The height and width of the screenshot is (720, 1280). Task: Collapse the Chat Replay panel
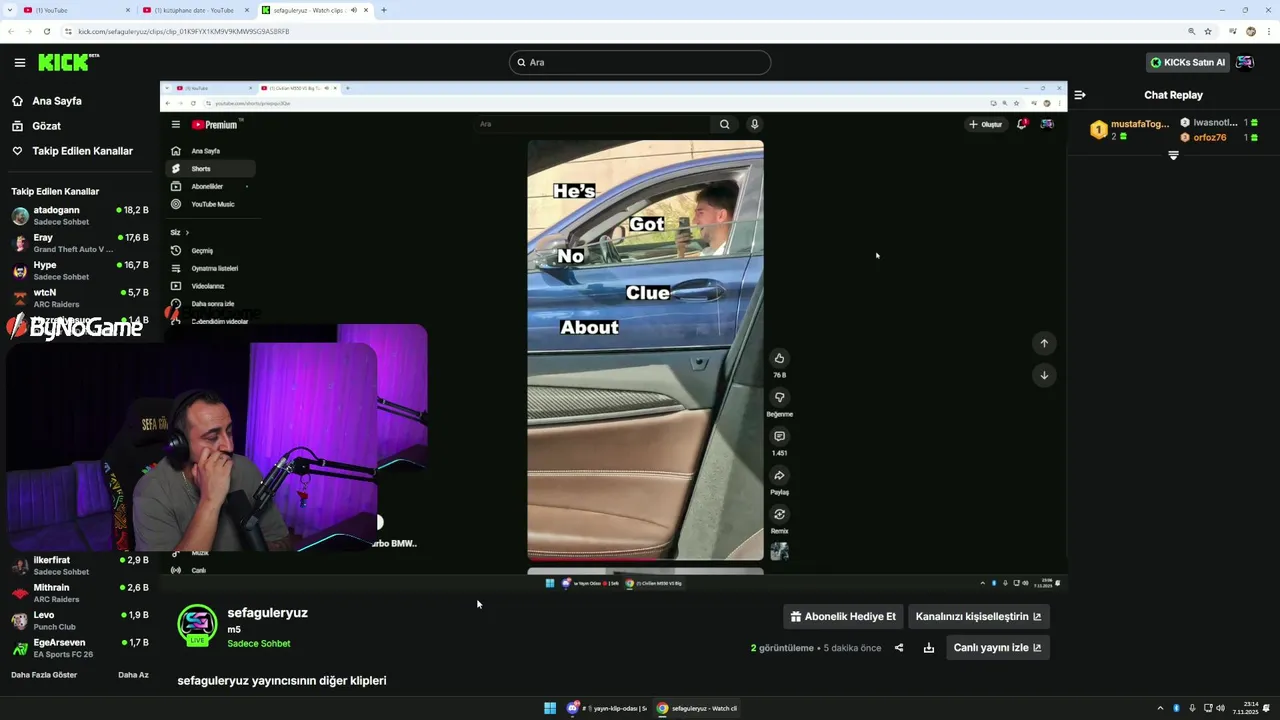coord(1080,95)
